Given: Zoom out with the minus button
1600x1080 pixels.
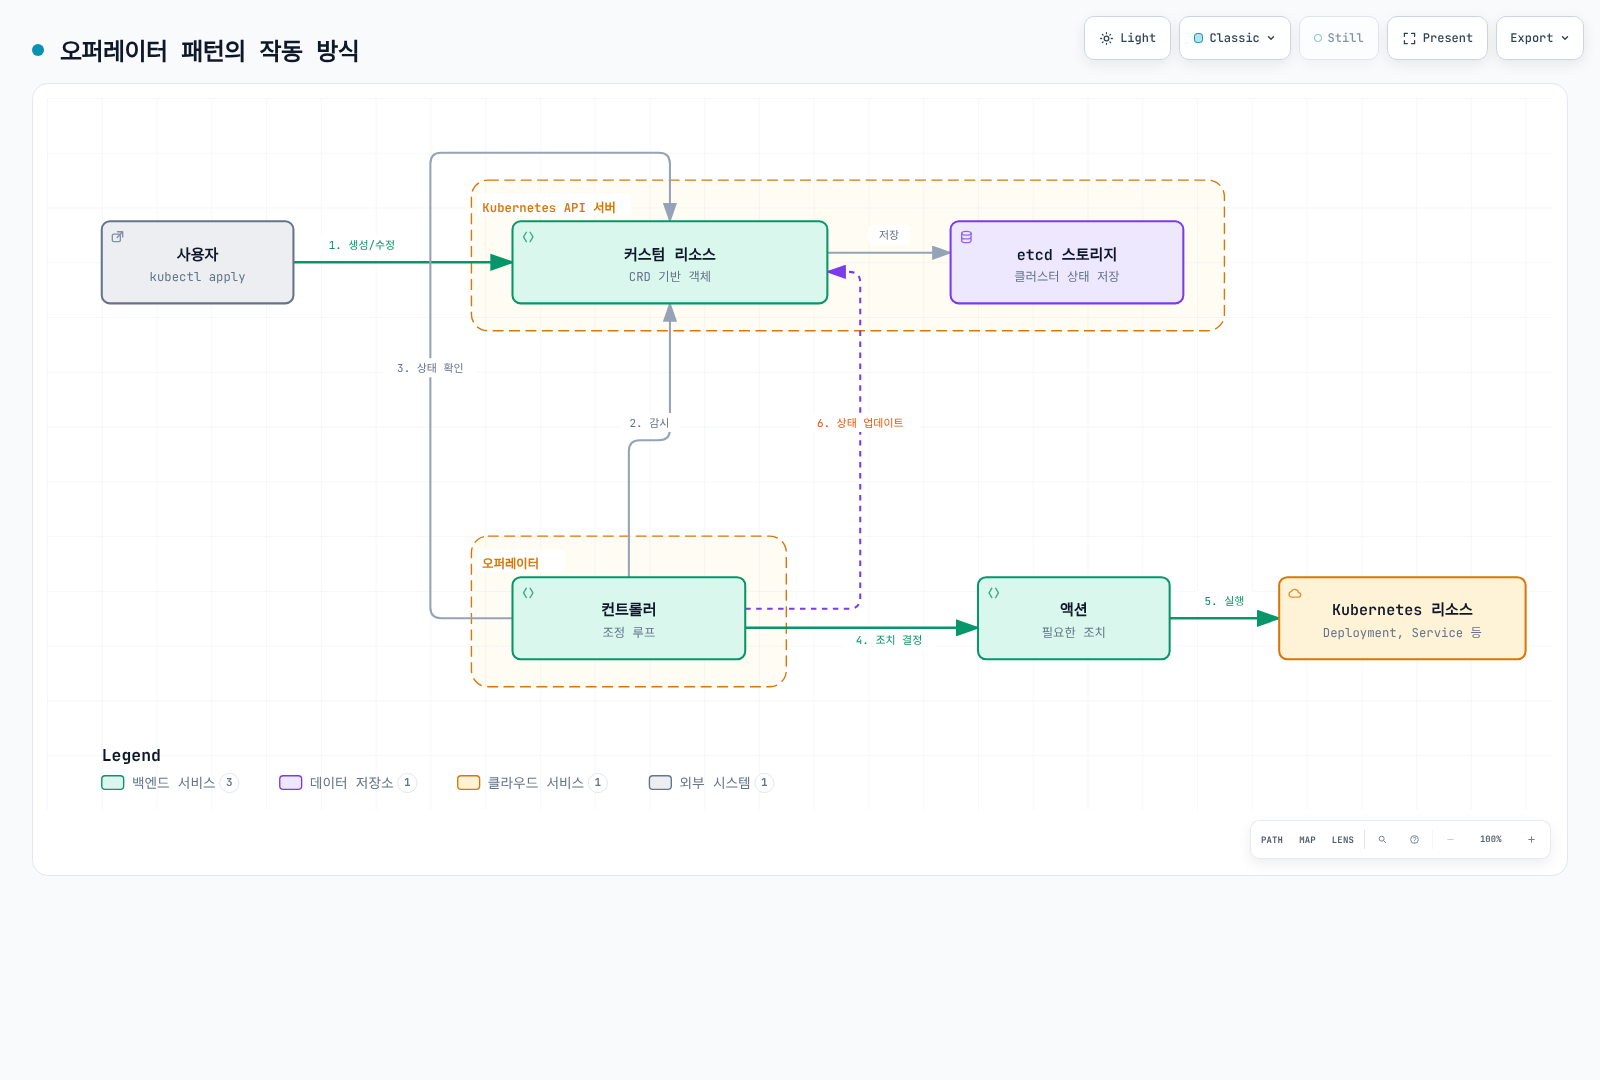Looking at the screenshot, I should 1450,840.
